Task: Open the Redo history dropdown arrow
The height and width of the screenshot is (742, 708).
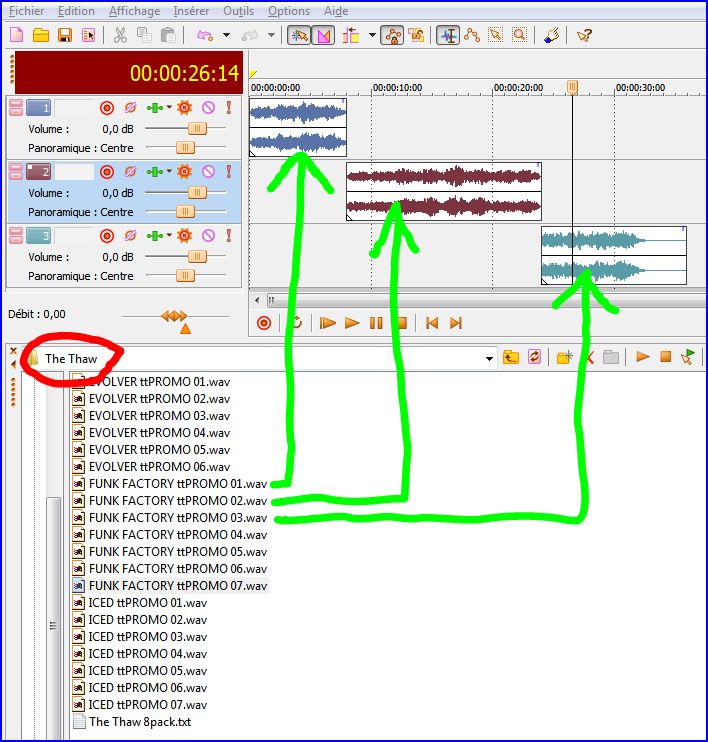Action: pos(271,35)
